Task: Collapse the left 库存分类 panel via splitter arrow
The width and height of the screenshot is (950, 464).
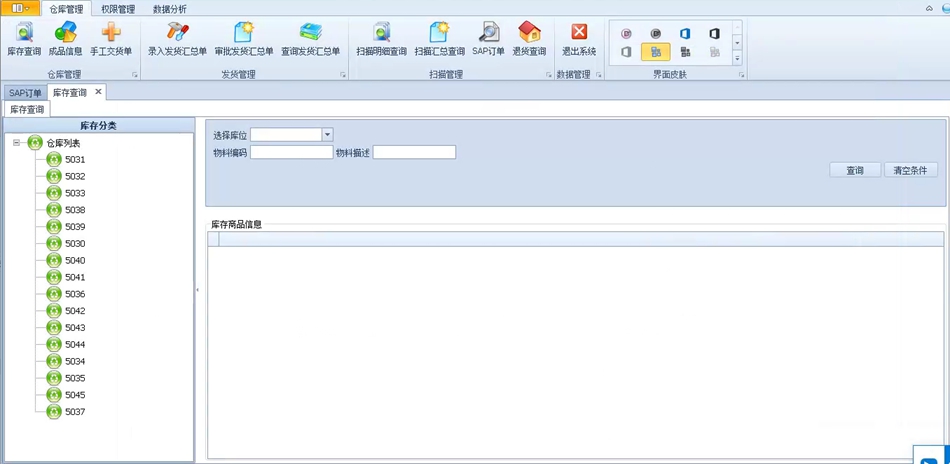Action: (198, 290)
